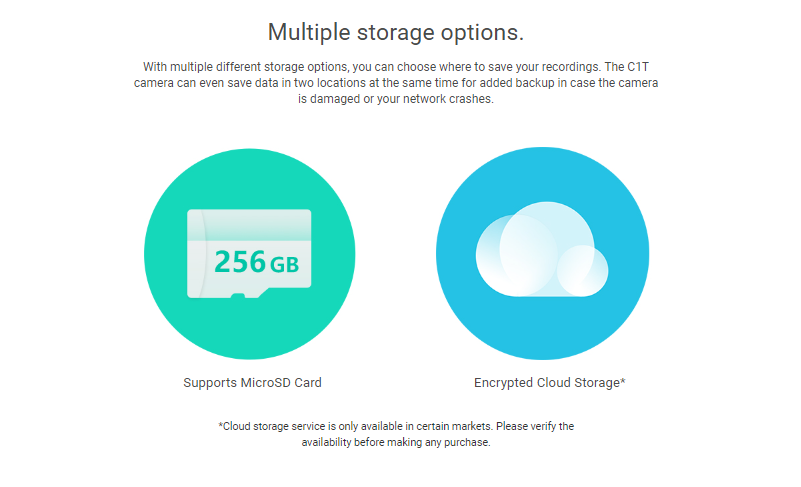The height and width of the screenshot is (487, 801).
Task: Click the notch on the card's bottom edge
Action: (x=238, y=296)
